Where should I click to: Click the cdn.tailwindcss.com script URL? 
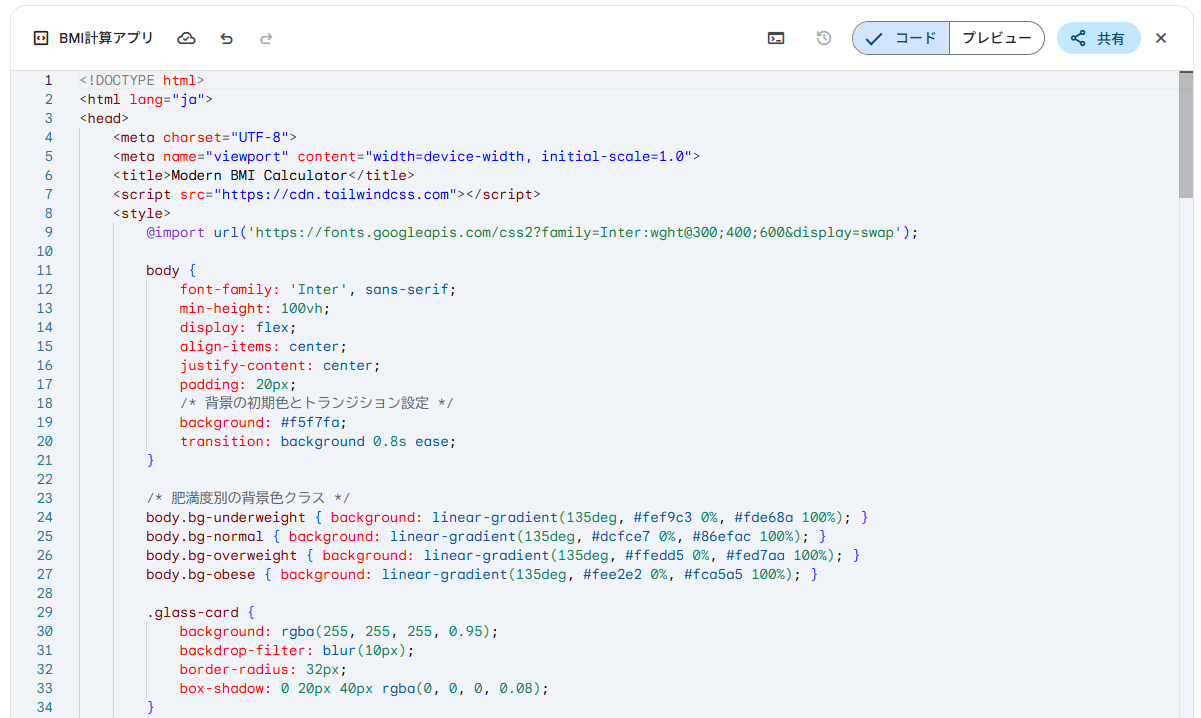(x=335, y=194)
